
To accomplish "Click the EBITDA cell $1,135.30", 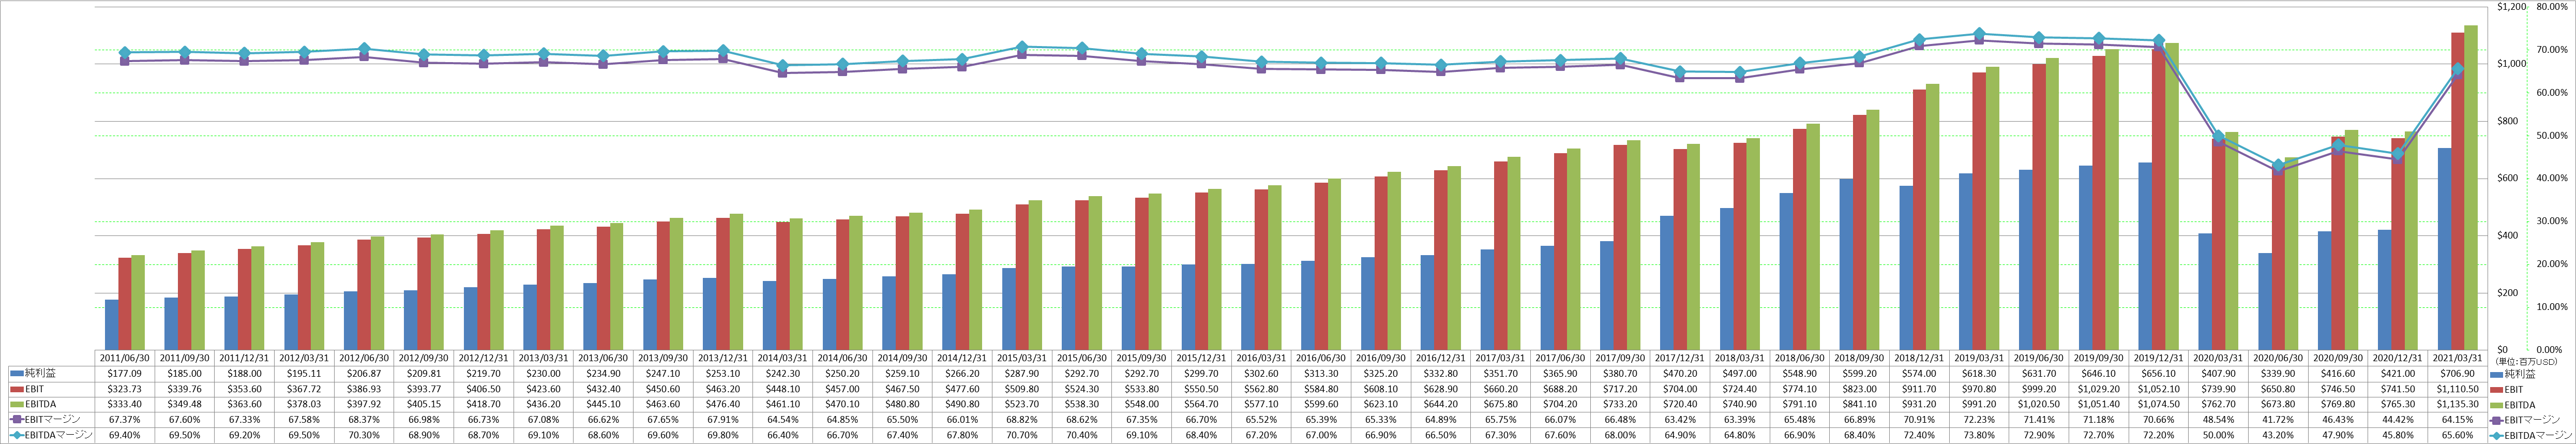I will [x=2457, y=404].
